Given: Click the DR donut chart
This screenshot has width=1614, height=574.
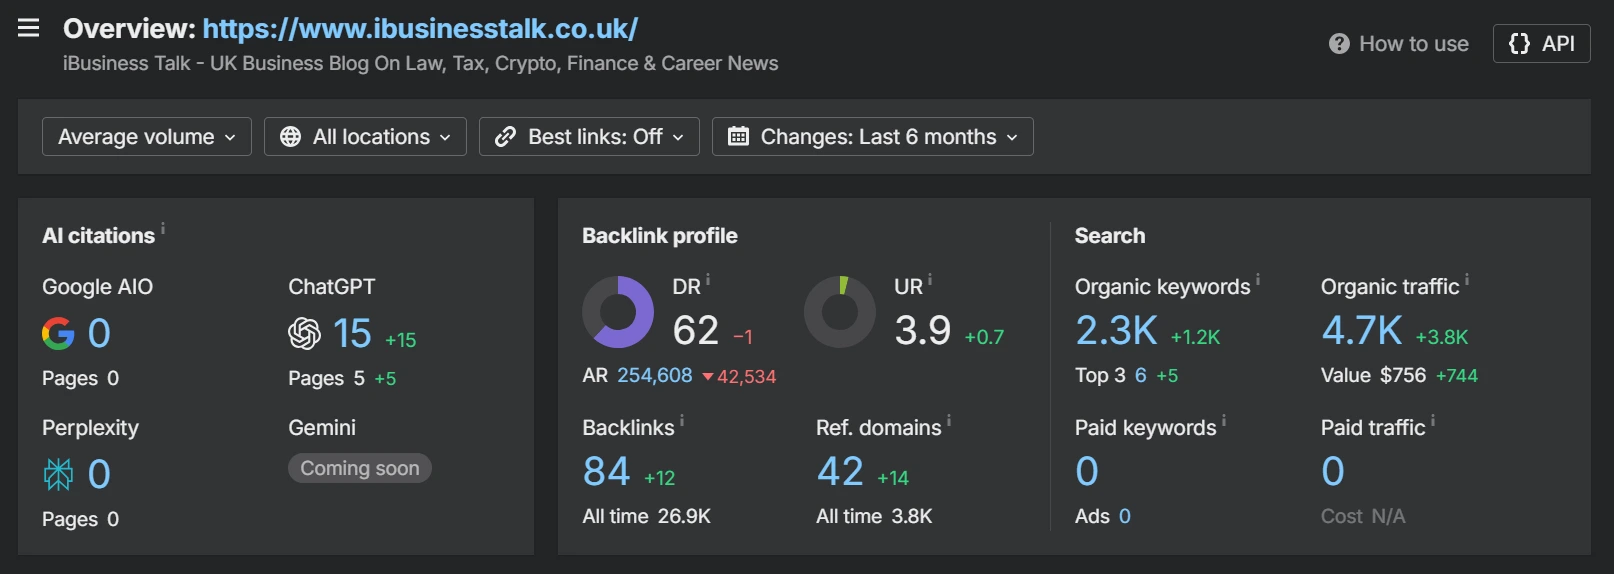Looking at the screenshot, I should pyautogui.click(x=618, y=312).
